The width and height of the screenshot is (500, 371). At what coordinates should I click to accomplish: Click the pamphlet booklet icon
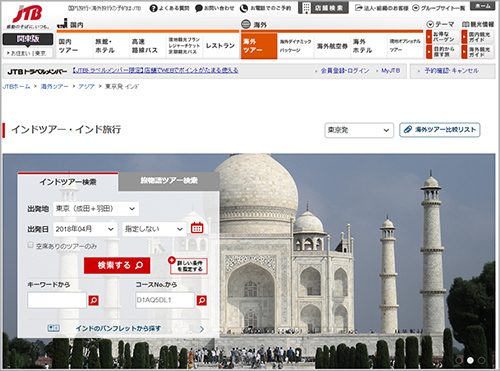54,328
